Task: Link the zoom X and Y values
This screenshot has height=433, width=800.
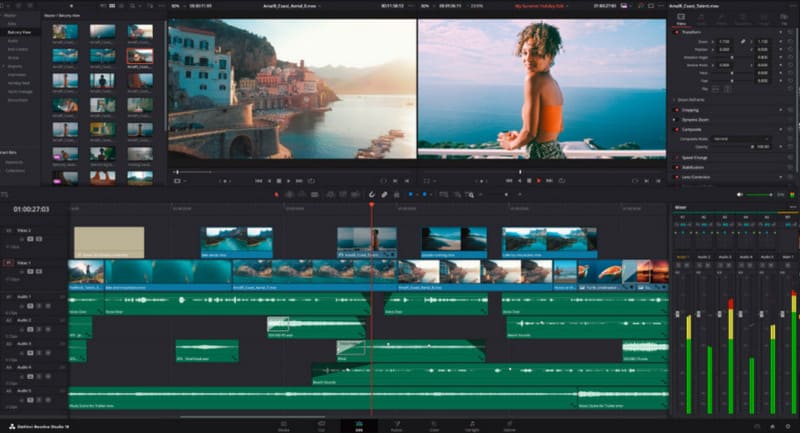Action: click(x=743, y=41)
